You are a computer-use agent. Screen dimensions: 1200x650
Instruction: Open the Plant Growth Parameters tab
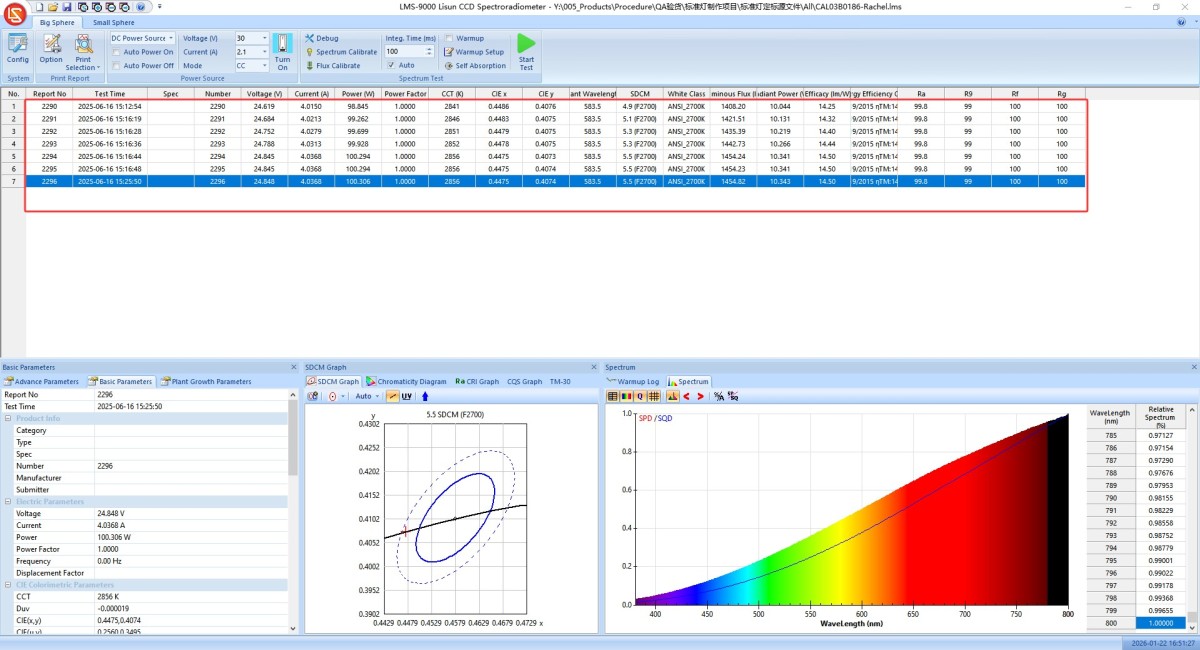207,381
